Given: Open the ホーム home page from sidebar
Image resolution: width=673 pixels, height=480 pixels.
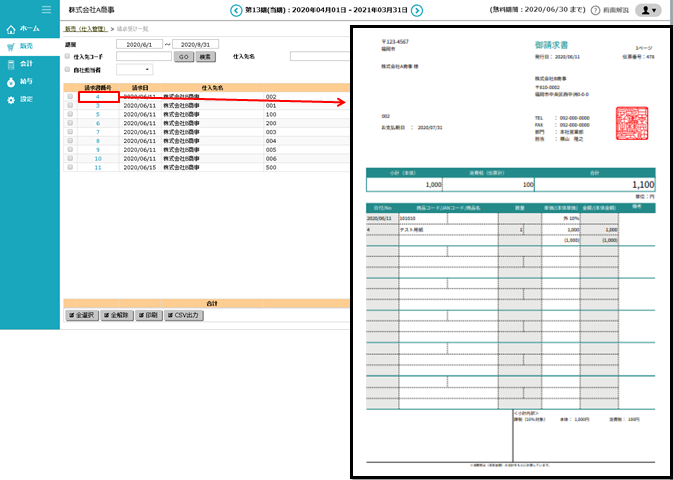Looking at the screenshot, I should point(26,30).
